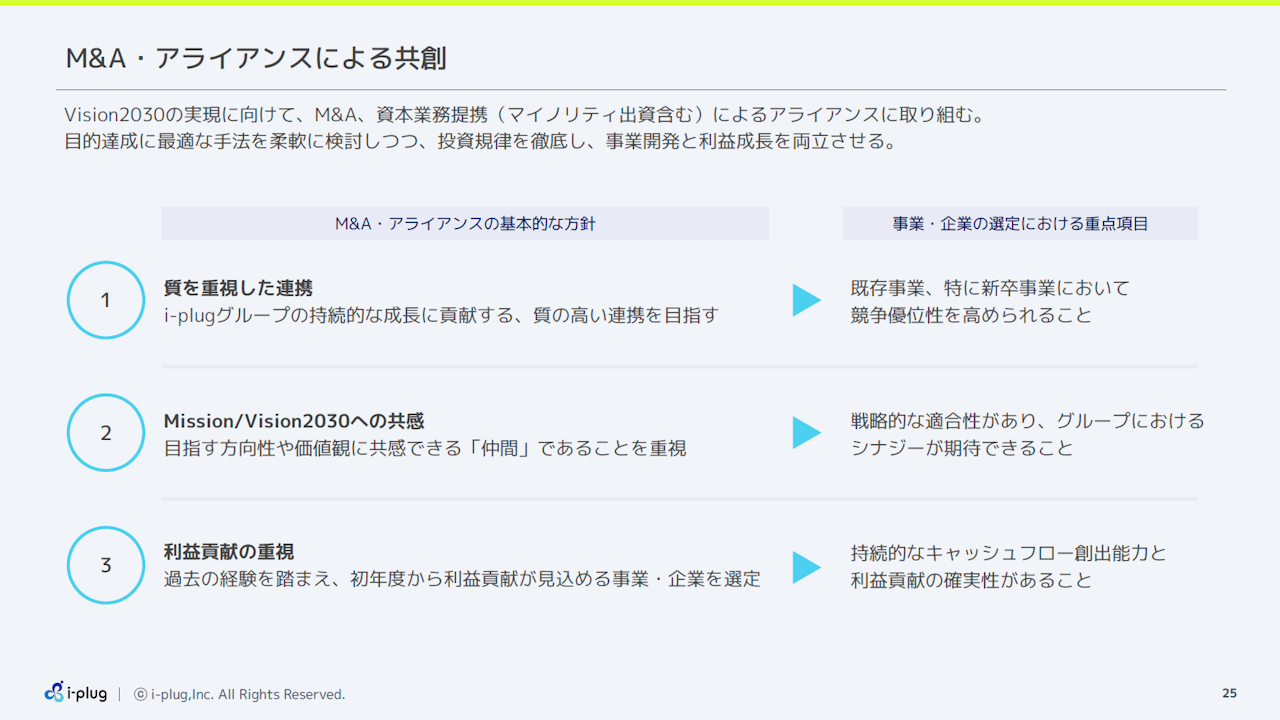The height and width of the screenshot is (720, 1280).
Task: Click the page number 25
Action: pyautogui.click(x=1229, y=693)
